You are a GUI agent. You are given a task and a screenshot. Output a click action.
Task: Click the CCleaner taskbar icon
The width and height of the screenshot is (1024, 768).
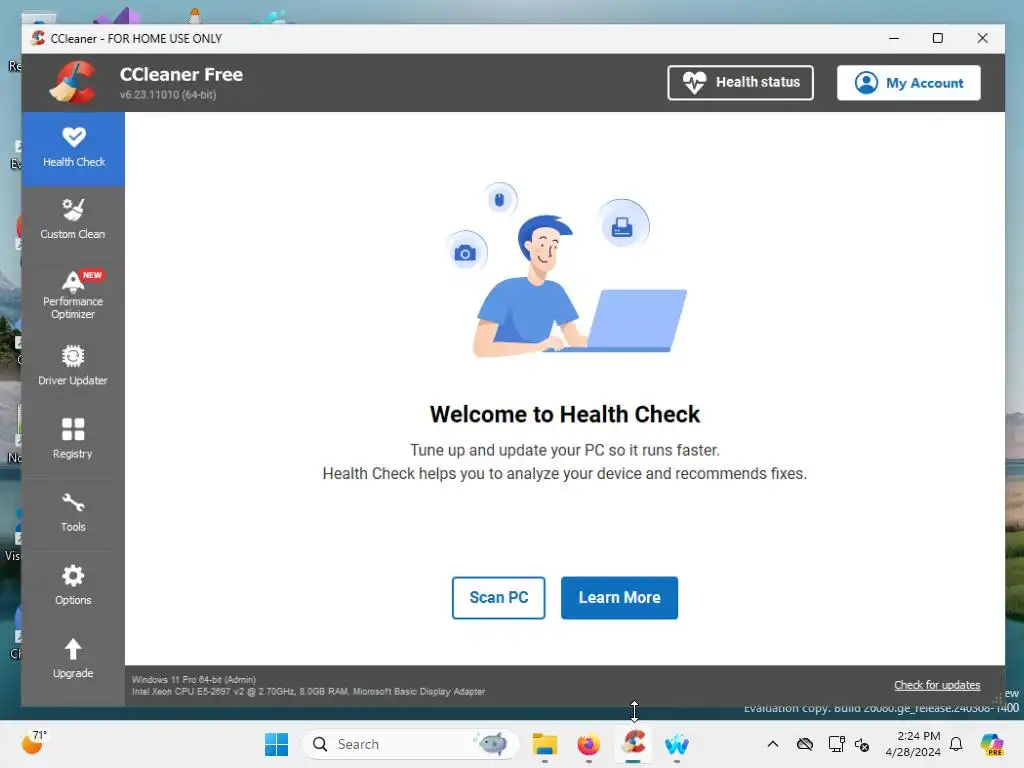coord(633,743)
